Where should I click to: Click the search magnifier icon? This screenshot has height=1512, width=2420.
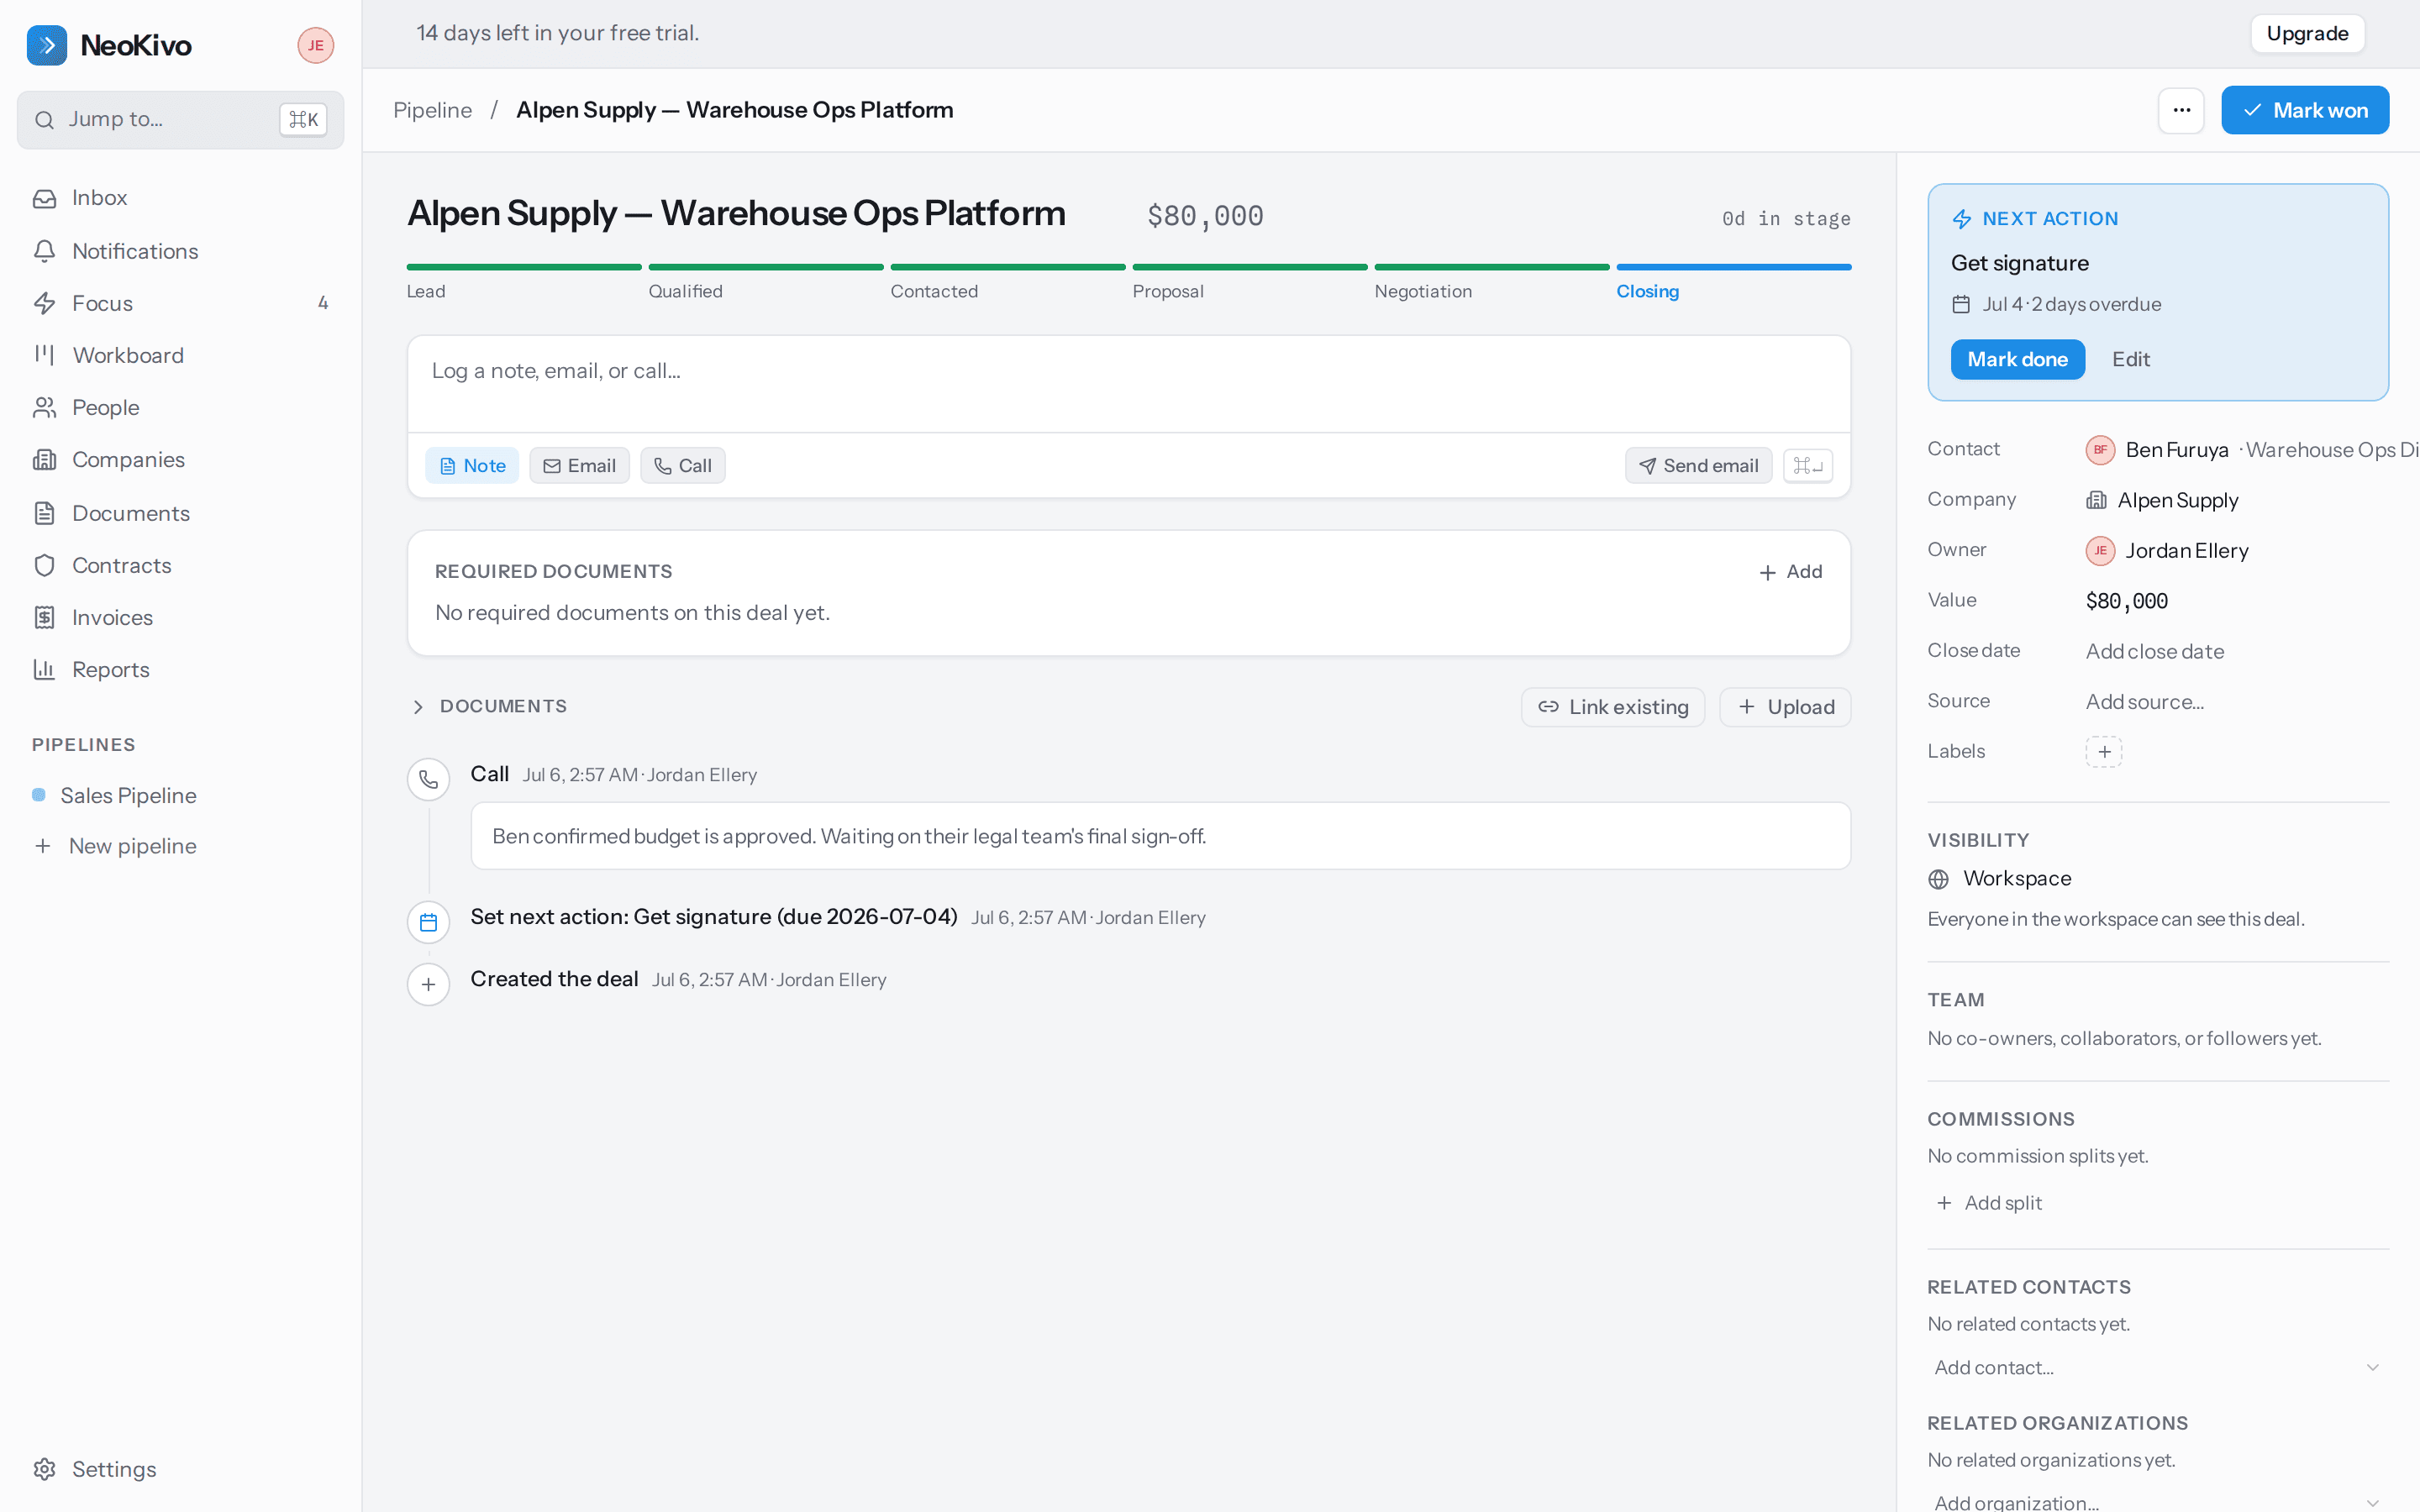(44, 121)
